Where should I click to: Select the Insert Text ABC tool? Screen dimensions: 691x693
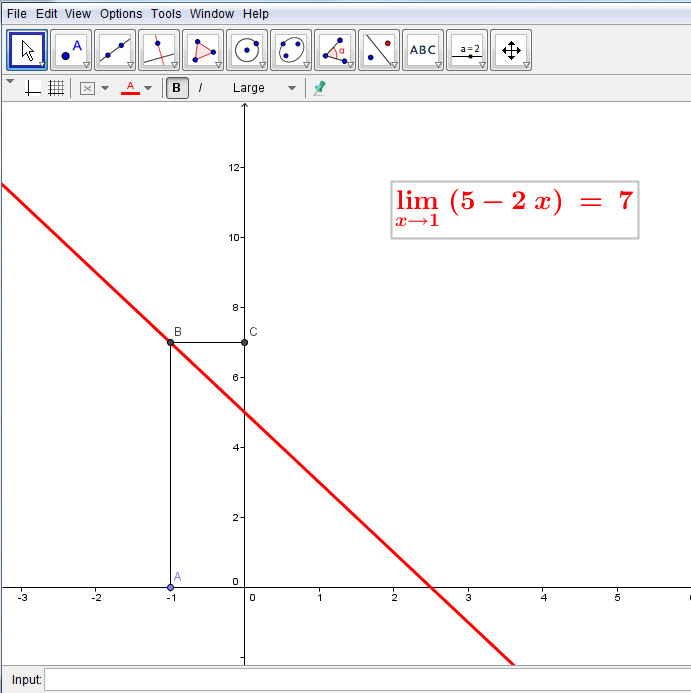[x=423, y=50]
